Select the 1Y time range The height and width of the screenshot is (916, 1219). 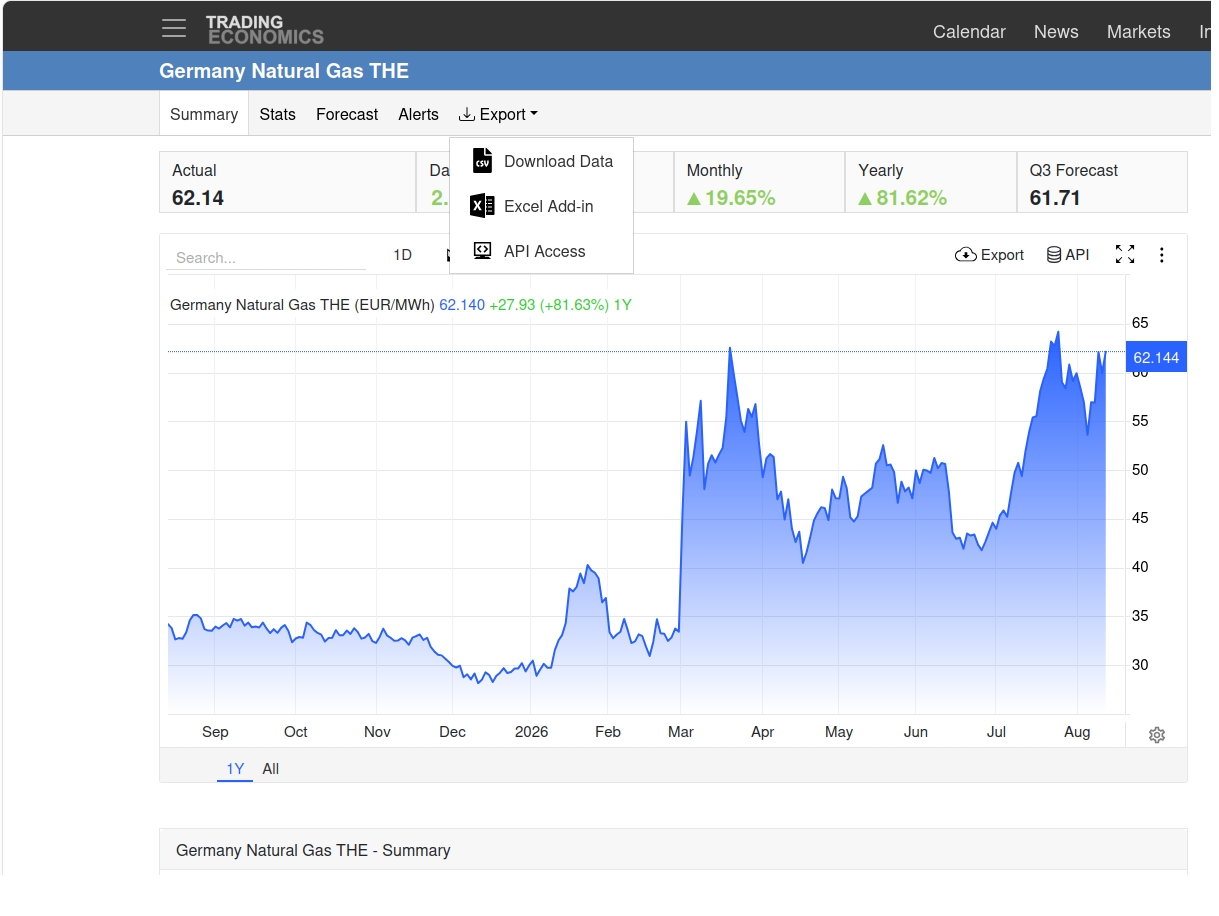[235, 769]
